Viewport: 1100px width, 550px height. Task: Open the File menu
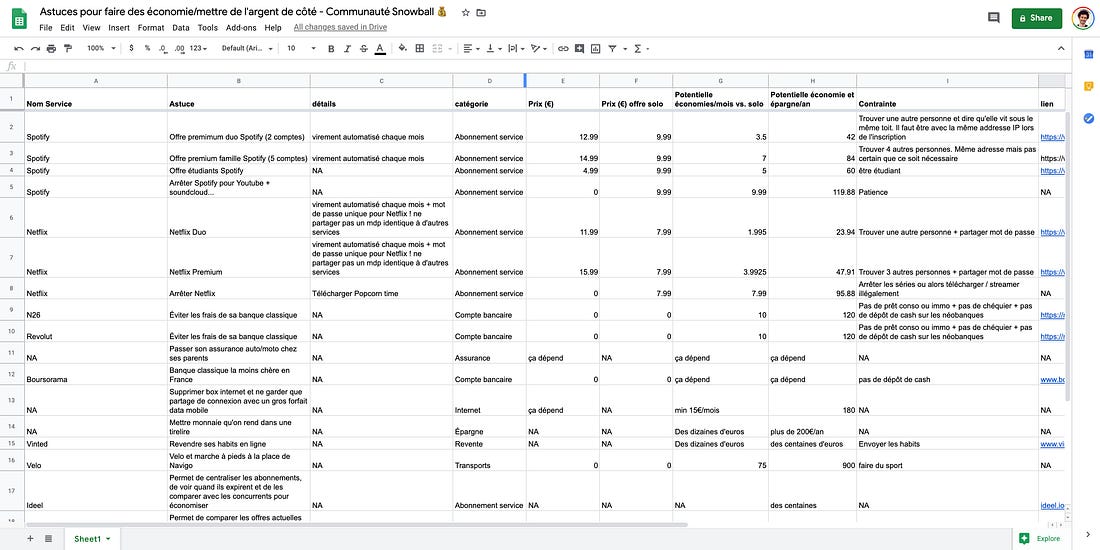pos(46,28)
